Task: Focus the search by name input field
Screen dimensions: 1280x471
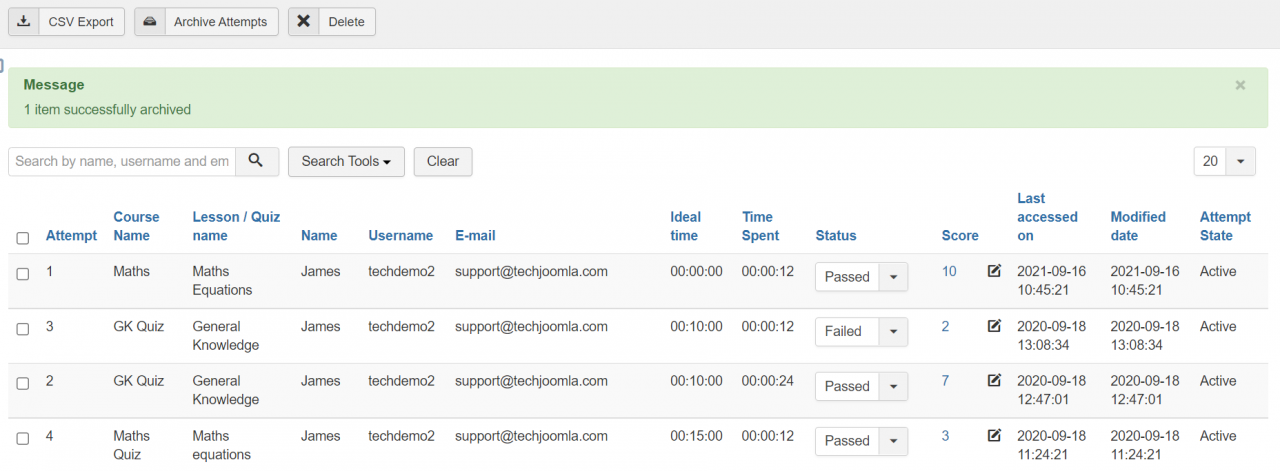Action: pos(122,161)
